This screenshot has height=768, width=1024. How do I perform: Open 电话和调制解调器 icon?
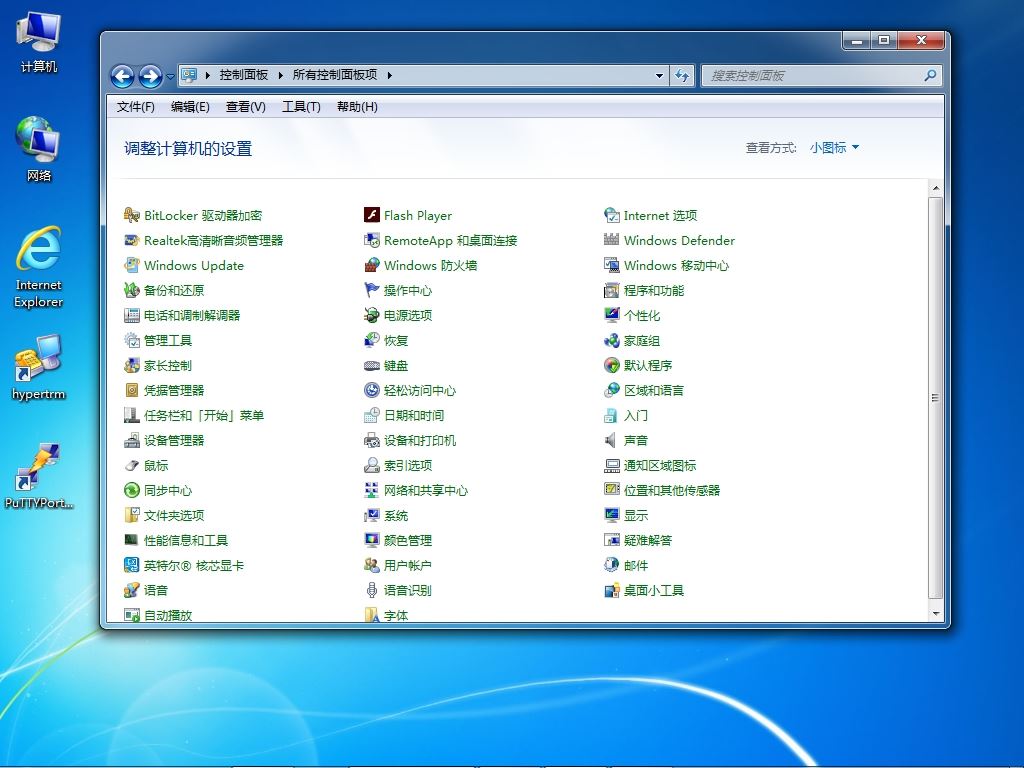coord(132,315)
